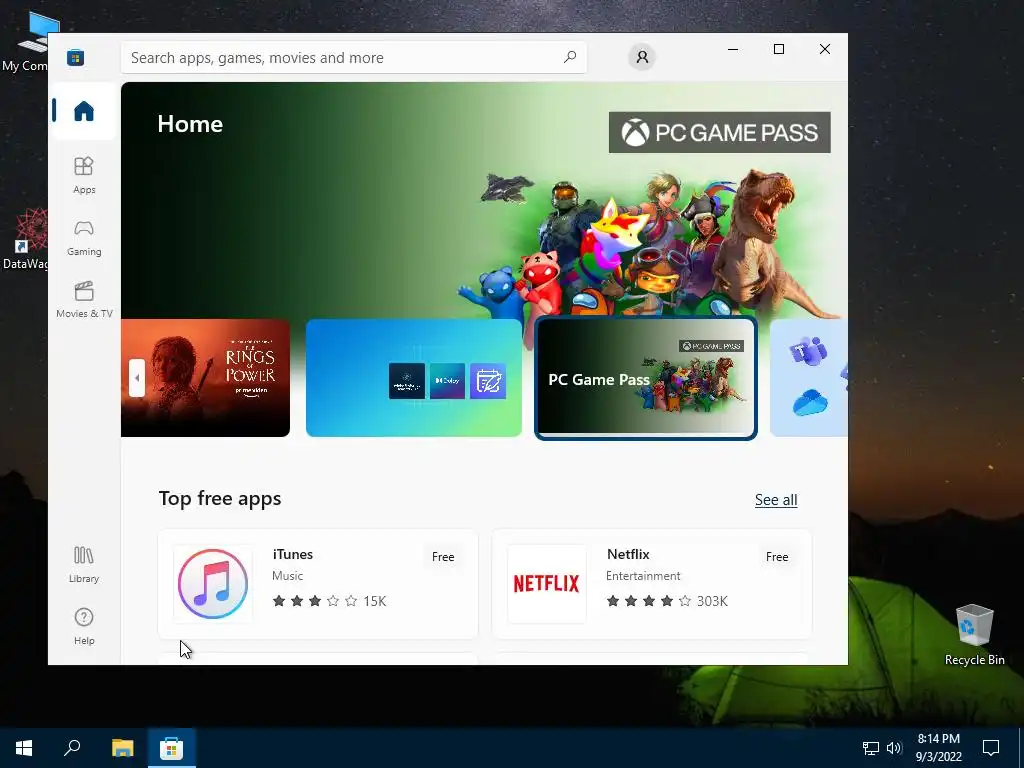Open the Netflix app icon
This screenshot has width=1024, height=768.
(x=547, y=584)
